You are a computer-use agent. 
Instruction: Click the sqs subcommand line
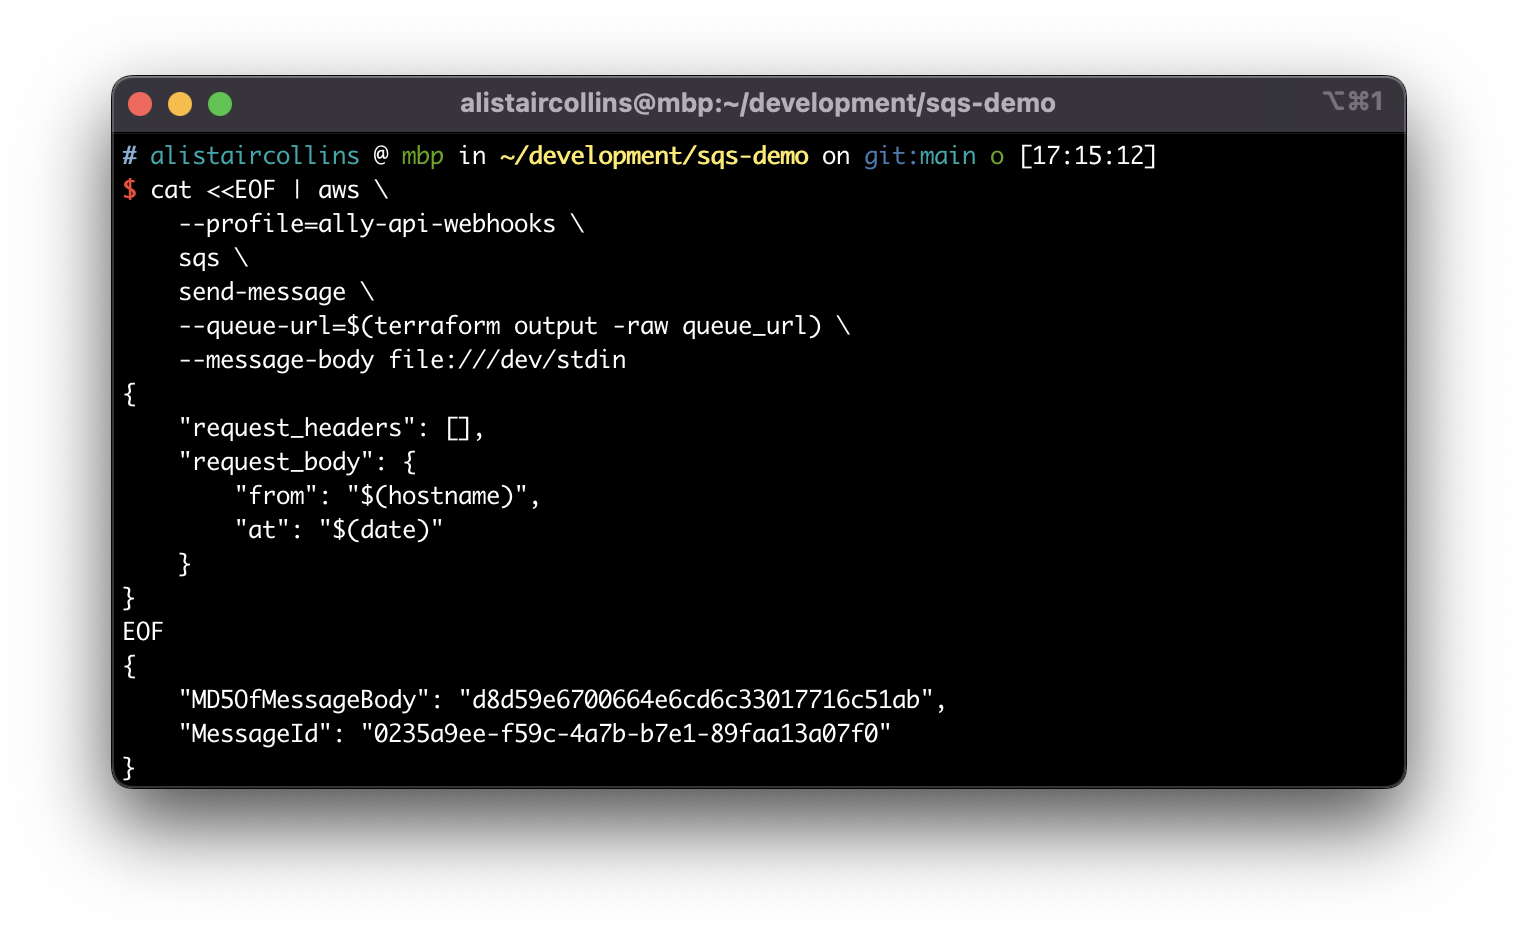coord(213,258)
